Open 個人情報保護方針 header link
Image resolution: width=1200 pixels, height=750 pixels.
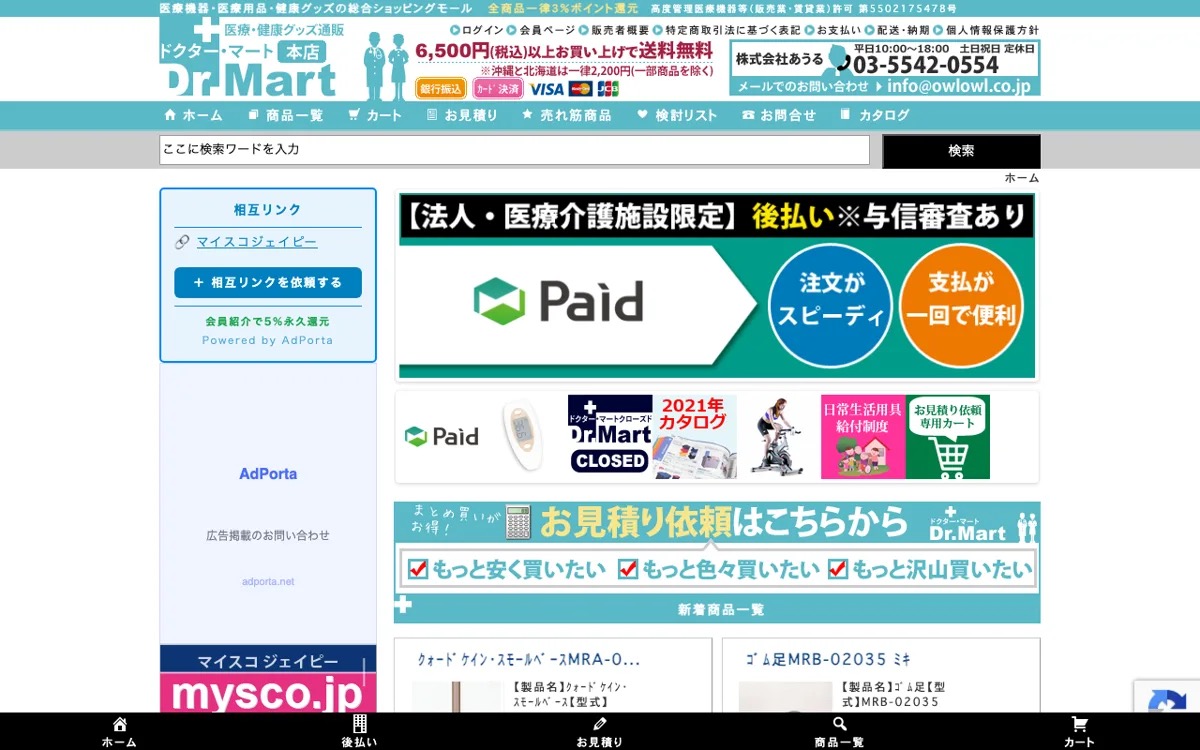click(986, 30)
